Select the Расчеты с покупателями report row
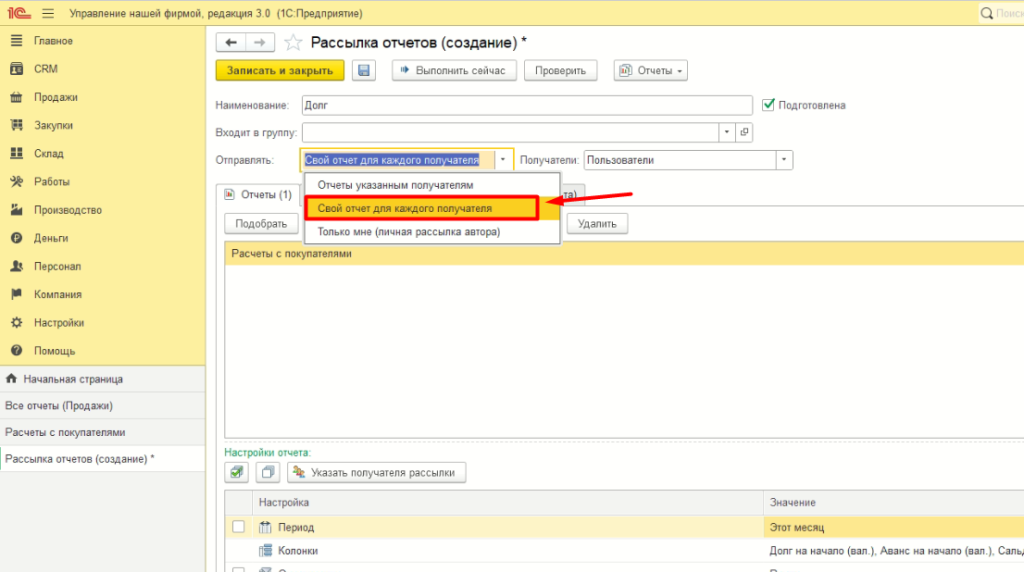 (624, 253)
